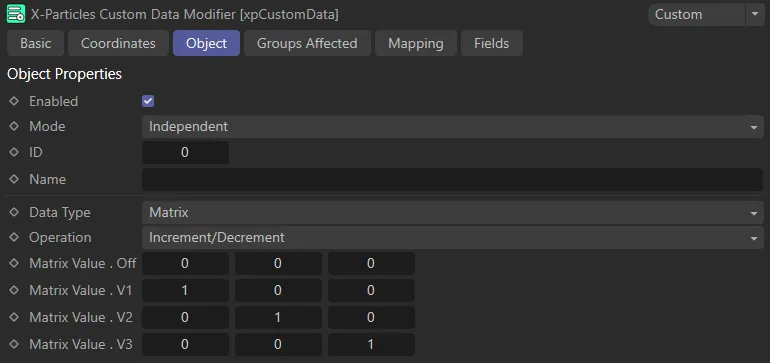The width and height of the screenshot is (770, 363).
Task: Uncheck the Enabled checkbox
Action: 148,101
